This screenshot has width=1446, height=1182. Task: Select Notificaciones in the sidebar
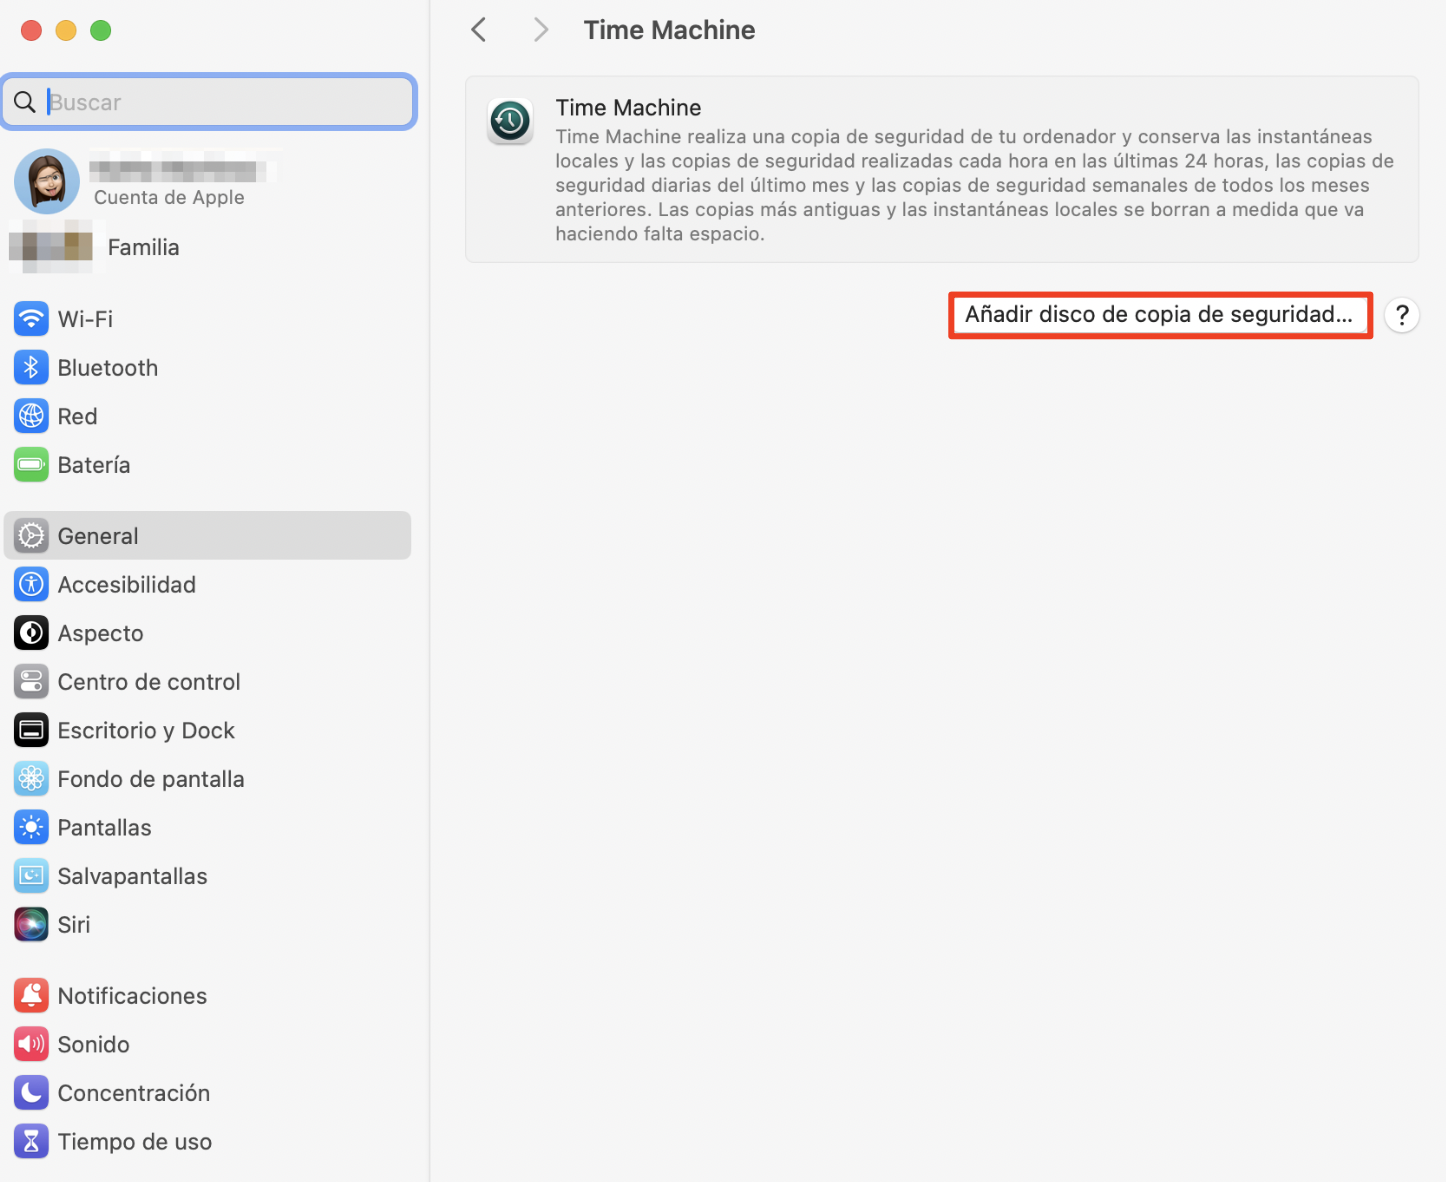tap(208, 996)
